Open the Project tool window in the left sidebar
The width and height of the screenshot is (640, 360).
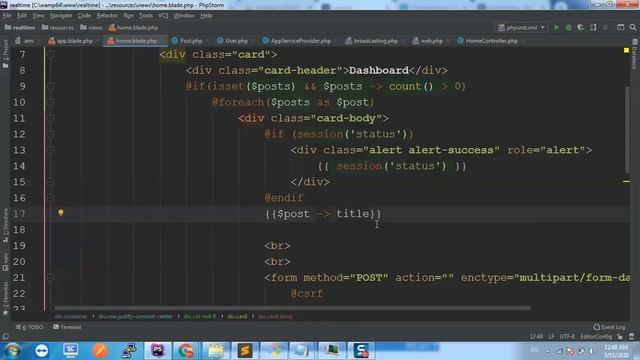pyautogui.click(x=5, y=53)
